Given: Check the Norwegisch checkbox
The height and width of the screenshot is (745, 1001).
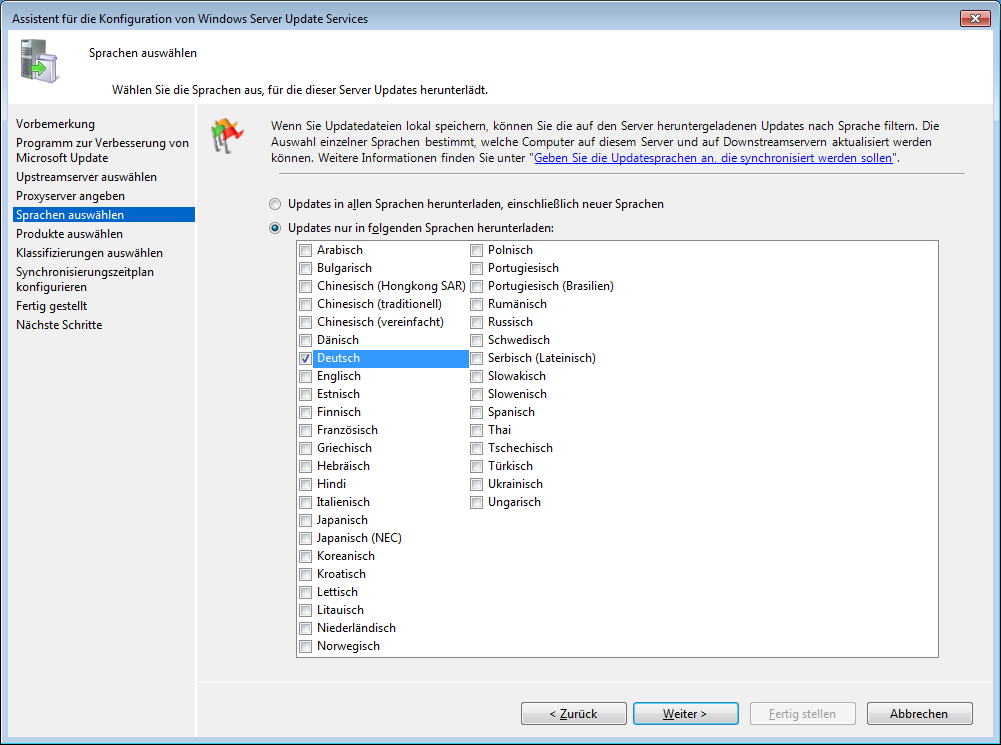Looking at the screenshot, I should (x=306, y=646).
